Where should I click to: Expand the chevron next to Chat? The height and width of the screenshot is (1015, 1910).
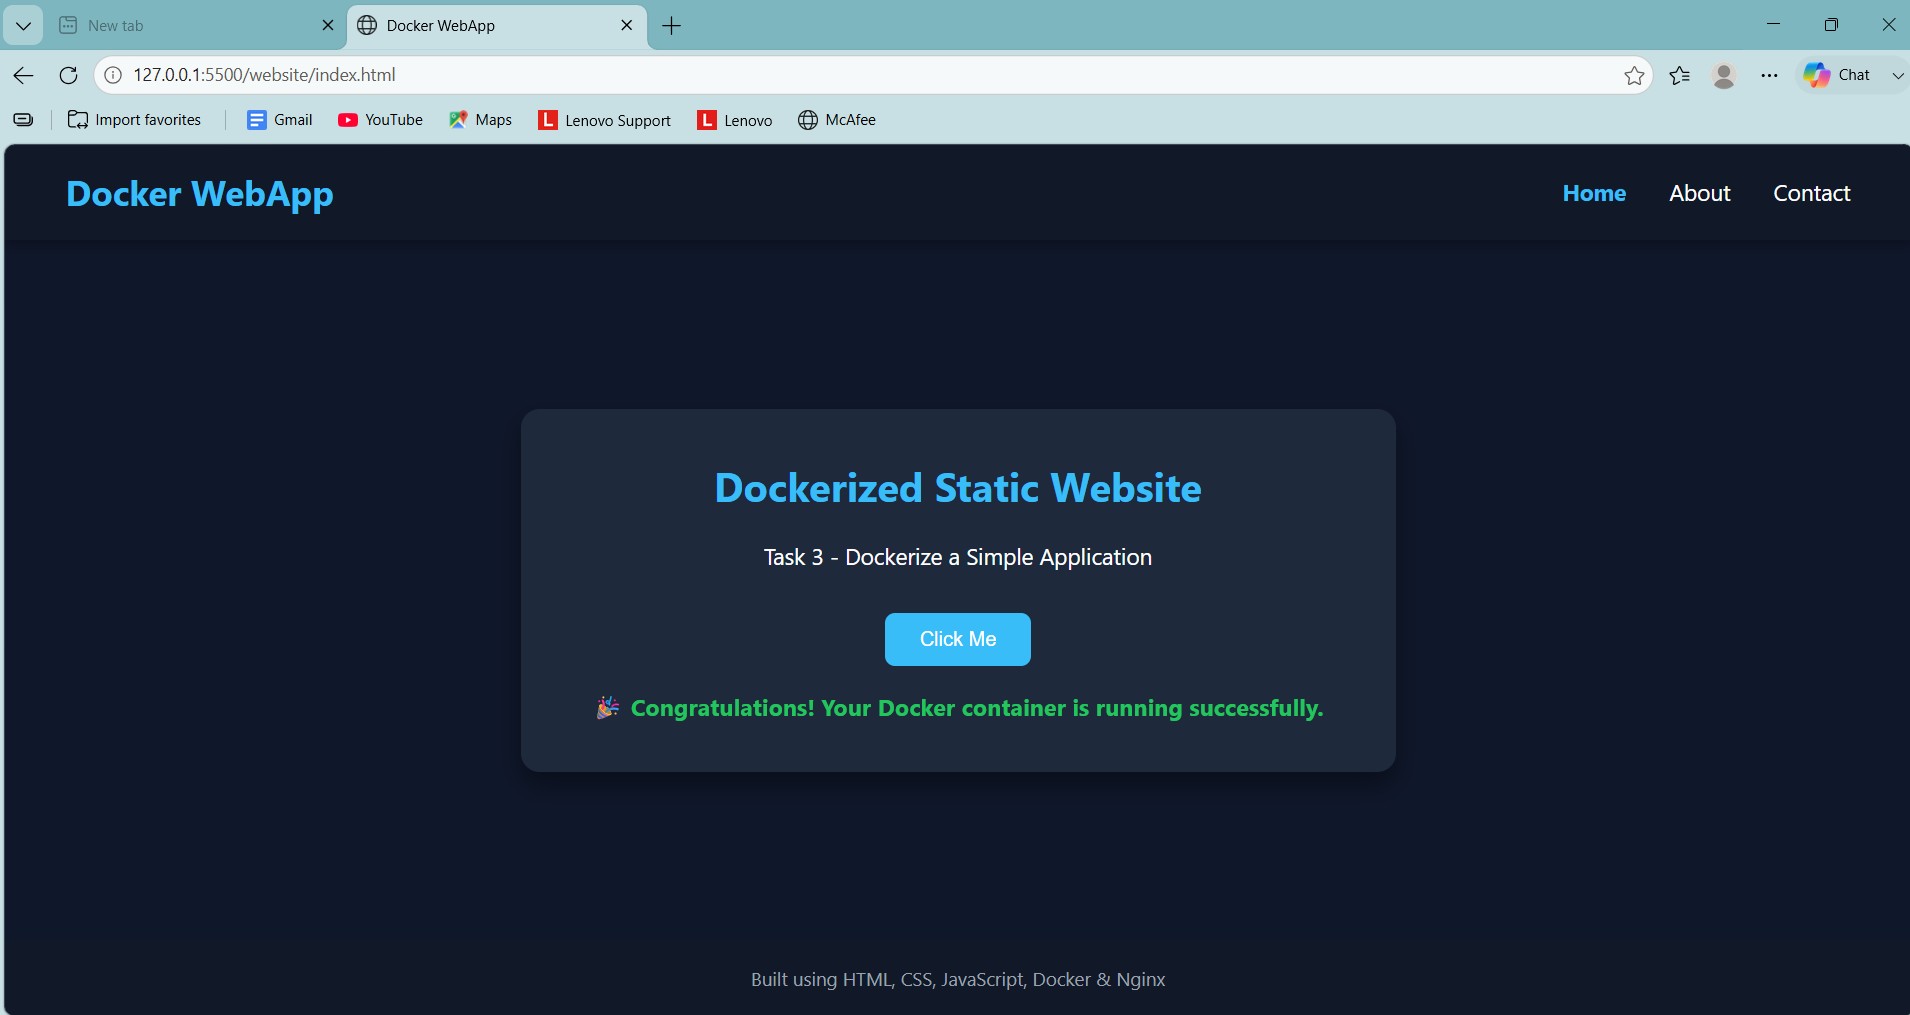[1897, 75]
